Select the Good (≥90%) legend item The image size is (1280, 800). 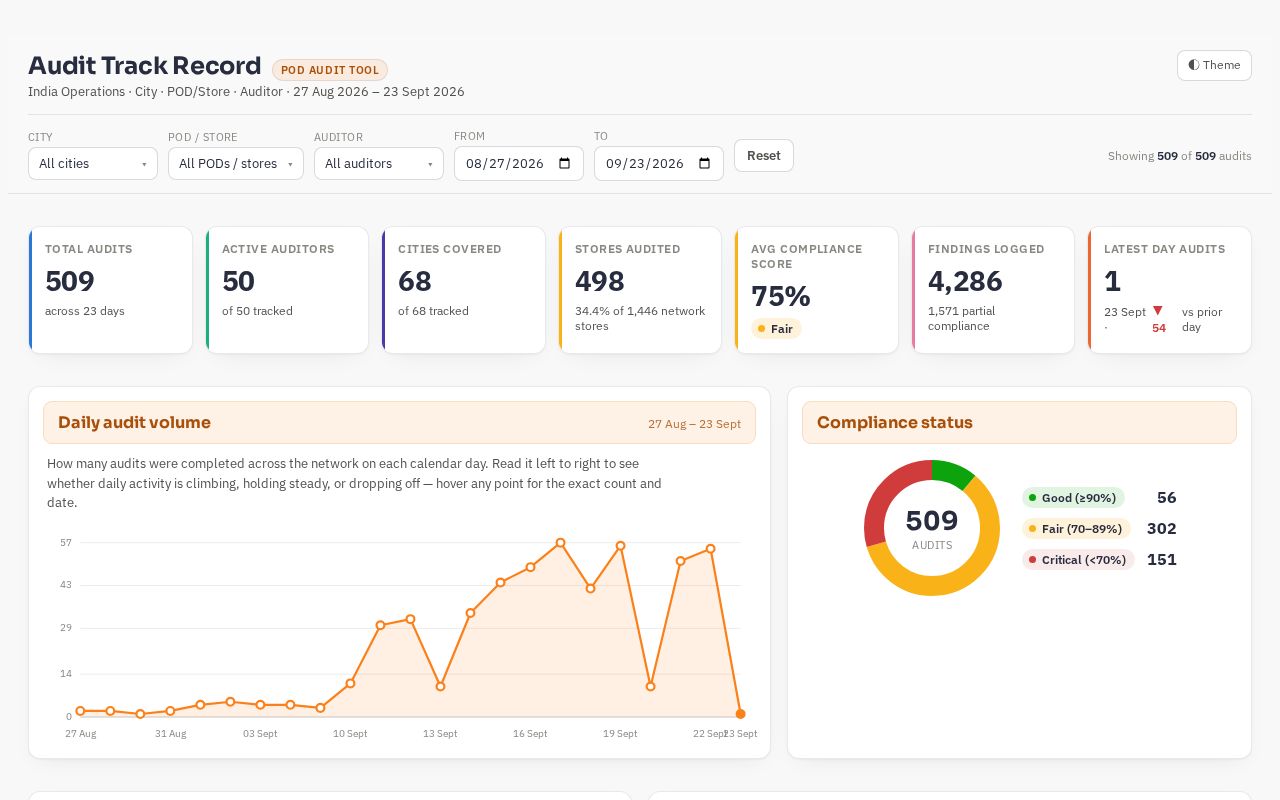click(x=1073, y=498)
